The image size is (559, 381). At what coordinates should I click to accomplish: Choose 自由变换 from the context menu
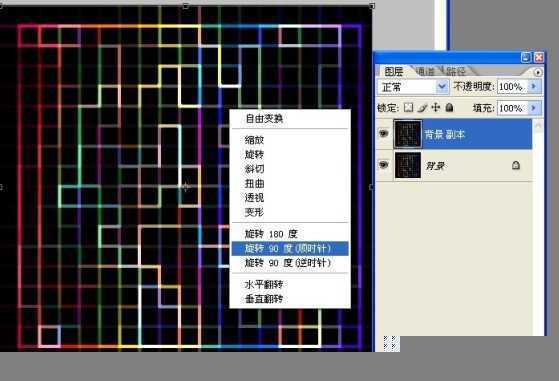[x=264, y=119]
